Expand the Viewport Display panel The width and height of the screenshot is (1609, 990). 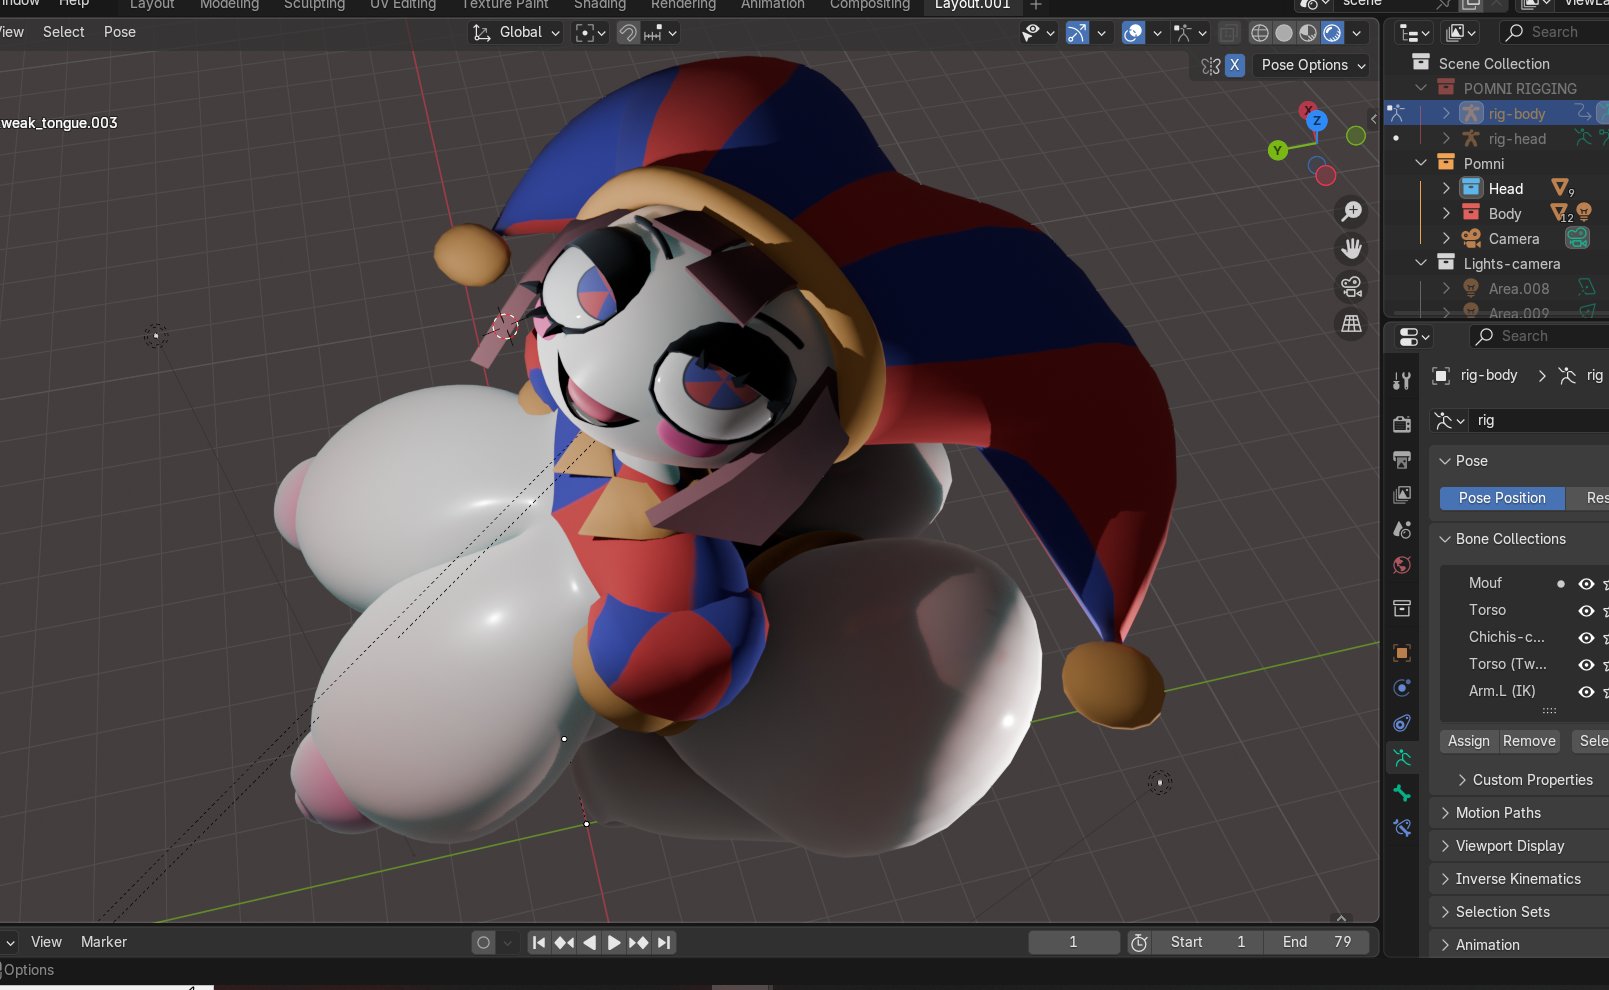(x=1509, y=846)
